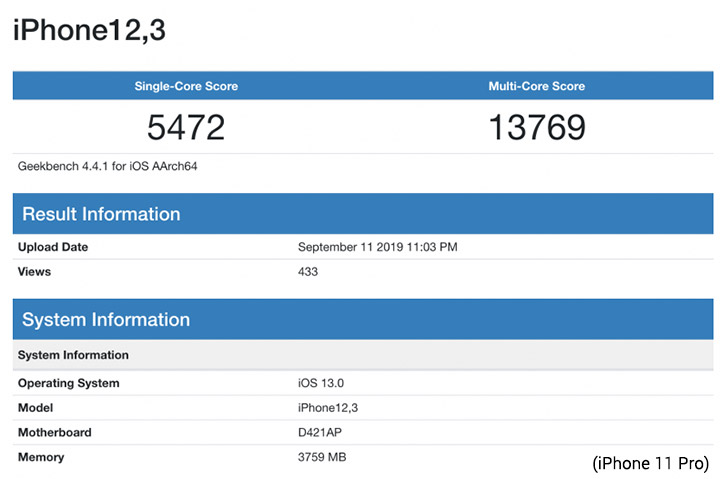
Task: Select the Upload Date label
Action: 53,247
